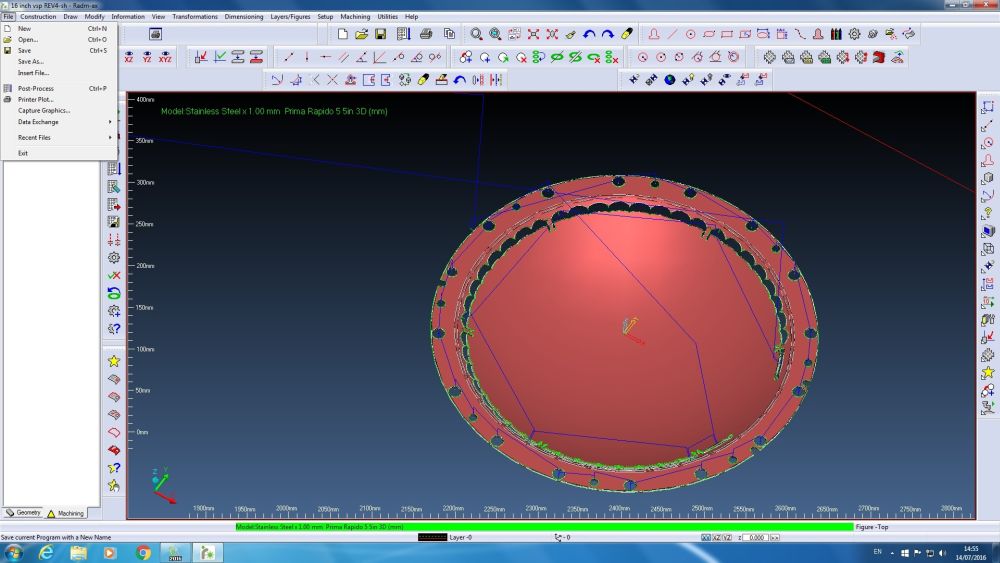Toggle the XYZ view eye icon
Viewport: 1000px width, 563px height.
(165, 57)
